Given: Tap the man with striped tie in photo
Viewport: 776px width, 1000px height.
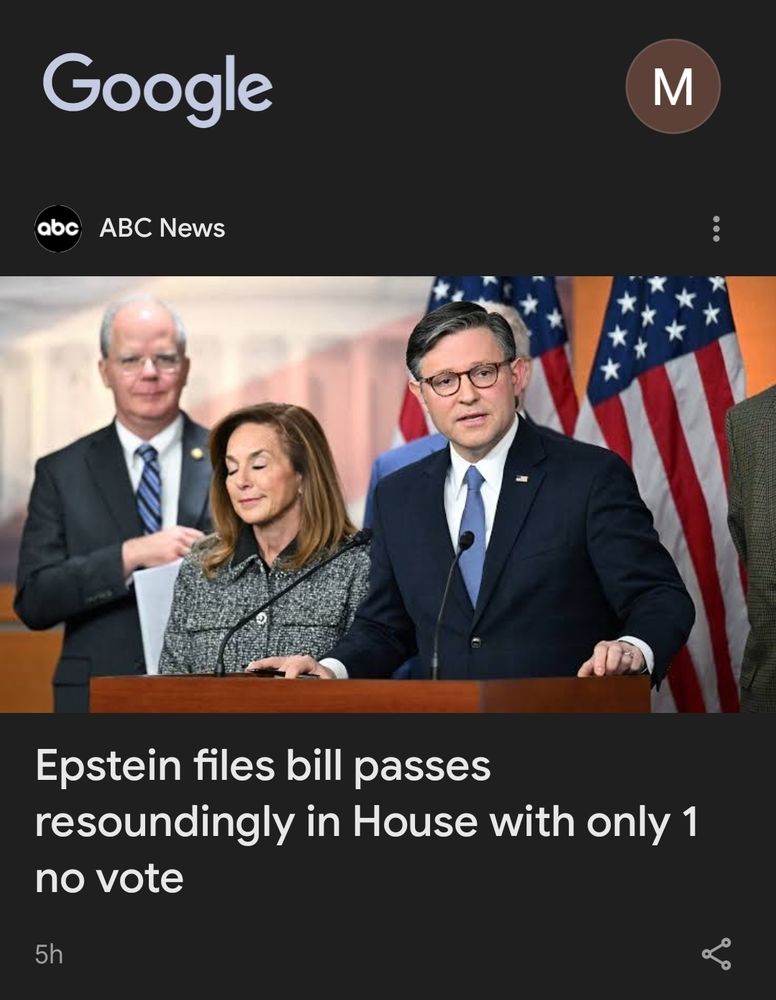Looking at the screenshot, I should (115, 485).
